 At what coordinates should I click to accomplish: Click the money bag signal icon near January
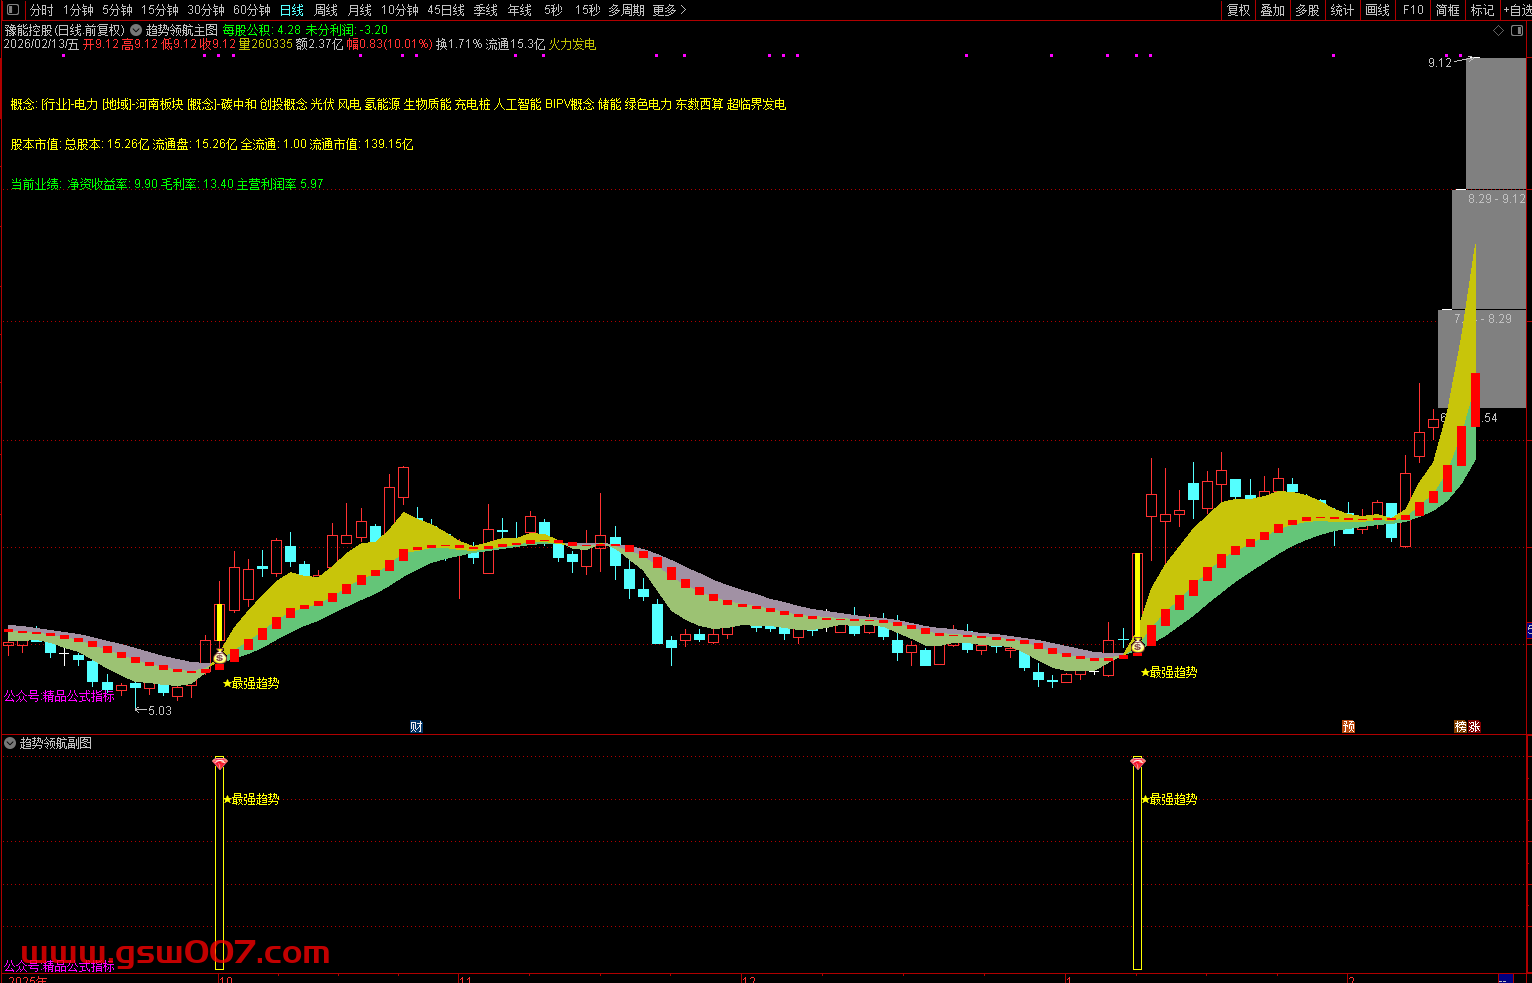coord(1137,646)
